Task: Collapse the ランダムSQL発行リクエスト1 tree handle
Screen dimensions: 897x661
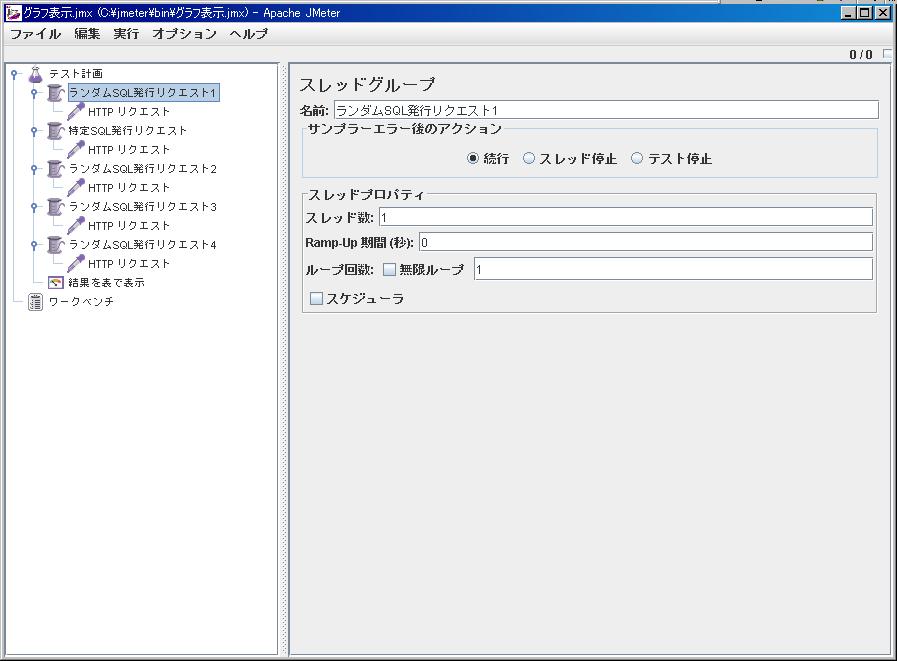Action: [x=34, y=93]
